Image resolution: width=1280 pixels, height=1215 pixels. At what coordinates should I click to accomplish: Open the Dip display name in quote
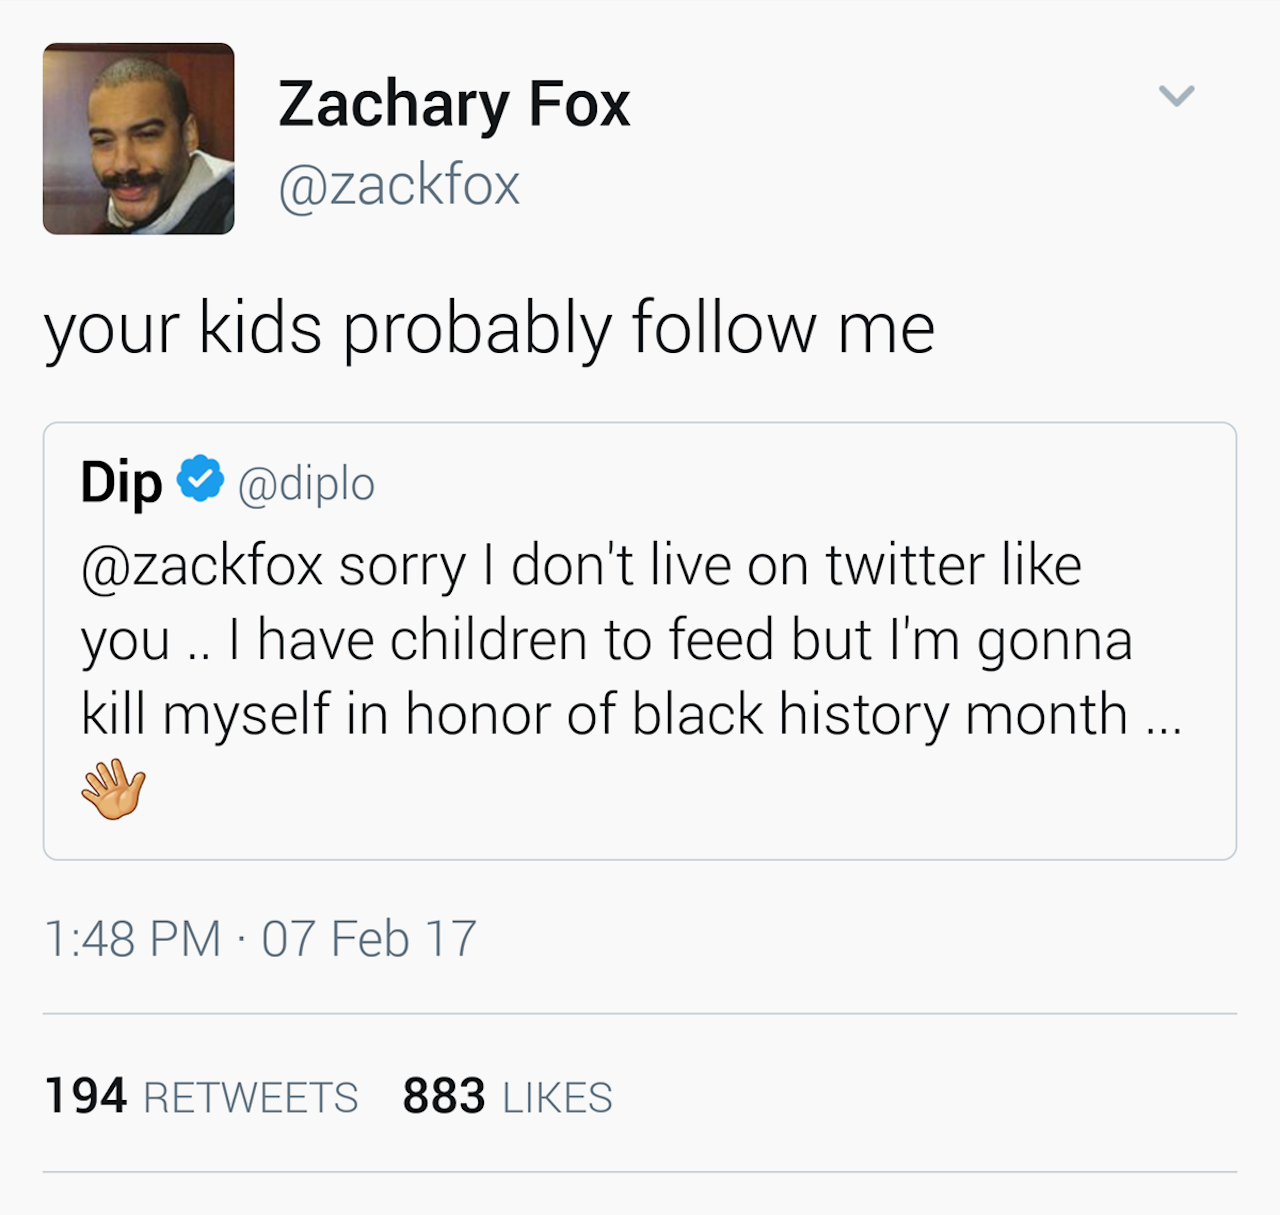click(x=121, y=483)
